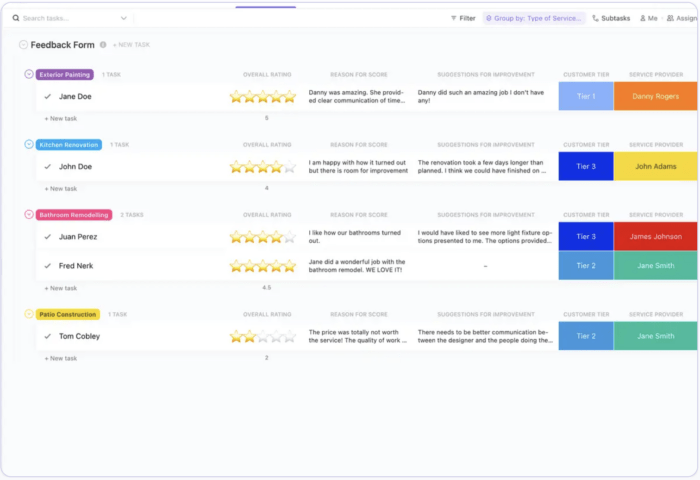Set Tom Cobley's rating to fifth star

point(290,337)
